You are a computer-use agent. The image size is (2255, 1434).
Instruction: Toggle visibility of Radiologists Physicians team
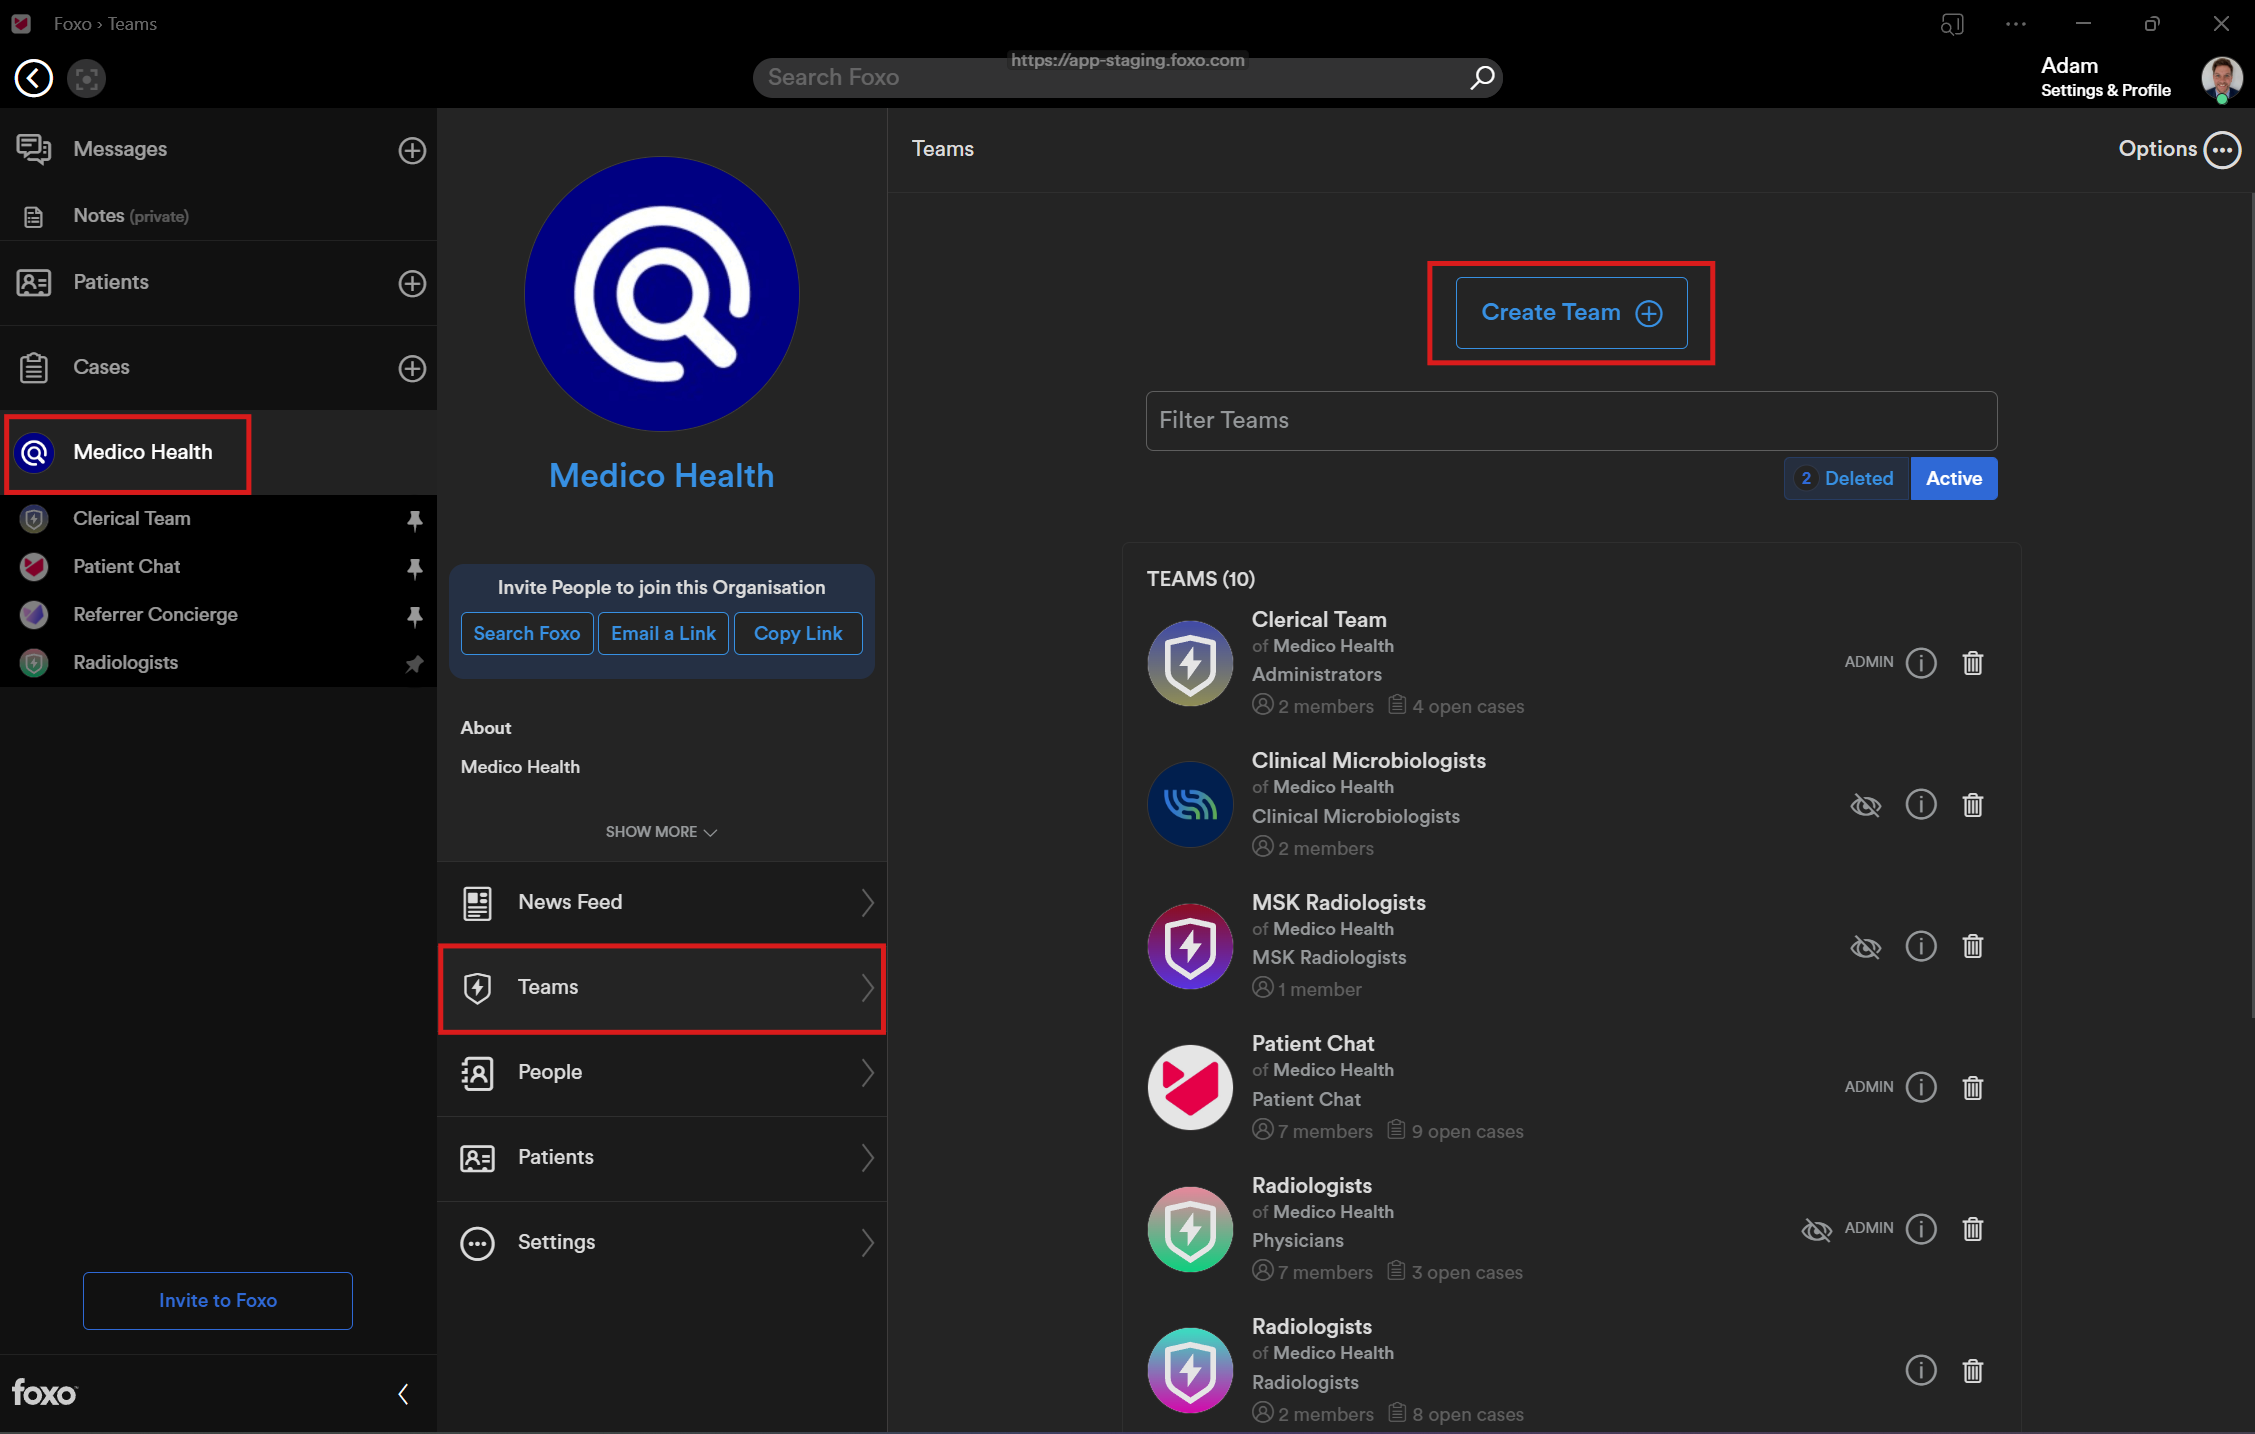pyautogui.click(x=1817, y=1229)
